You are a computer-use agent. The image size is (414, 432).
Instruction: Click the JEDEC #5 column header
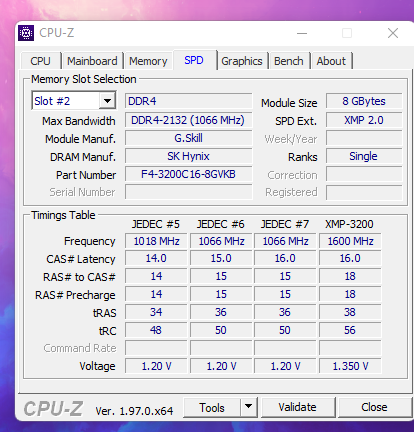point(156,224)
